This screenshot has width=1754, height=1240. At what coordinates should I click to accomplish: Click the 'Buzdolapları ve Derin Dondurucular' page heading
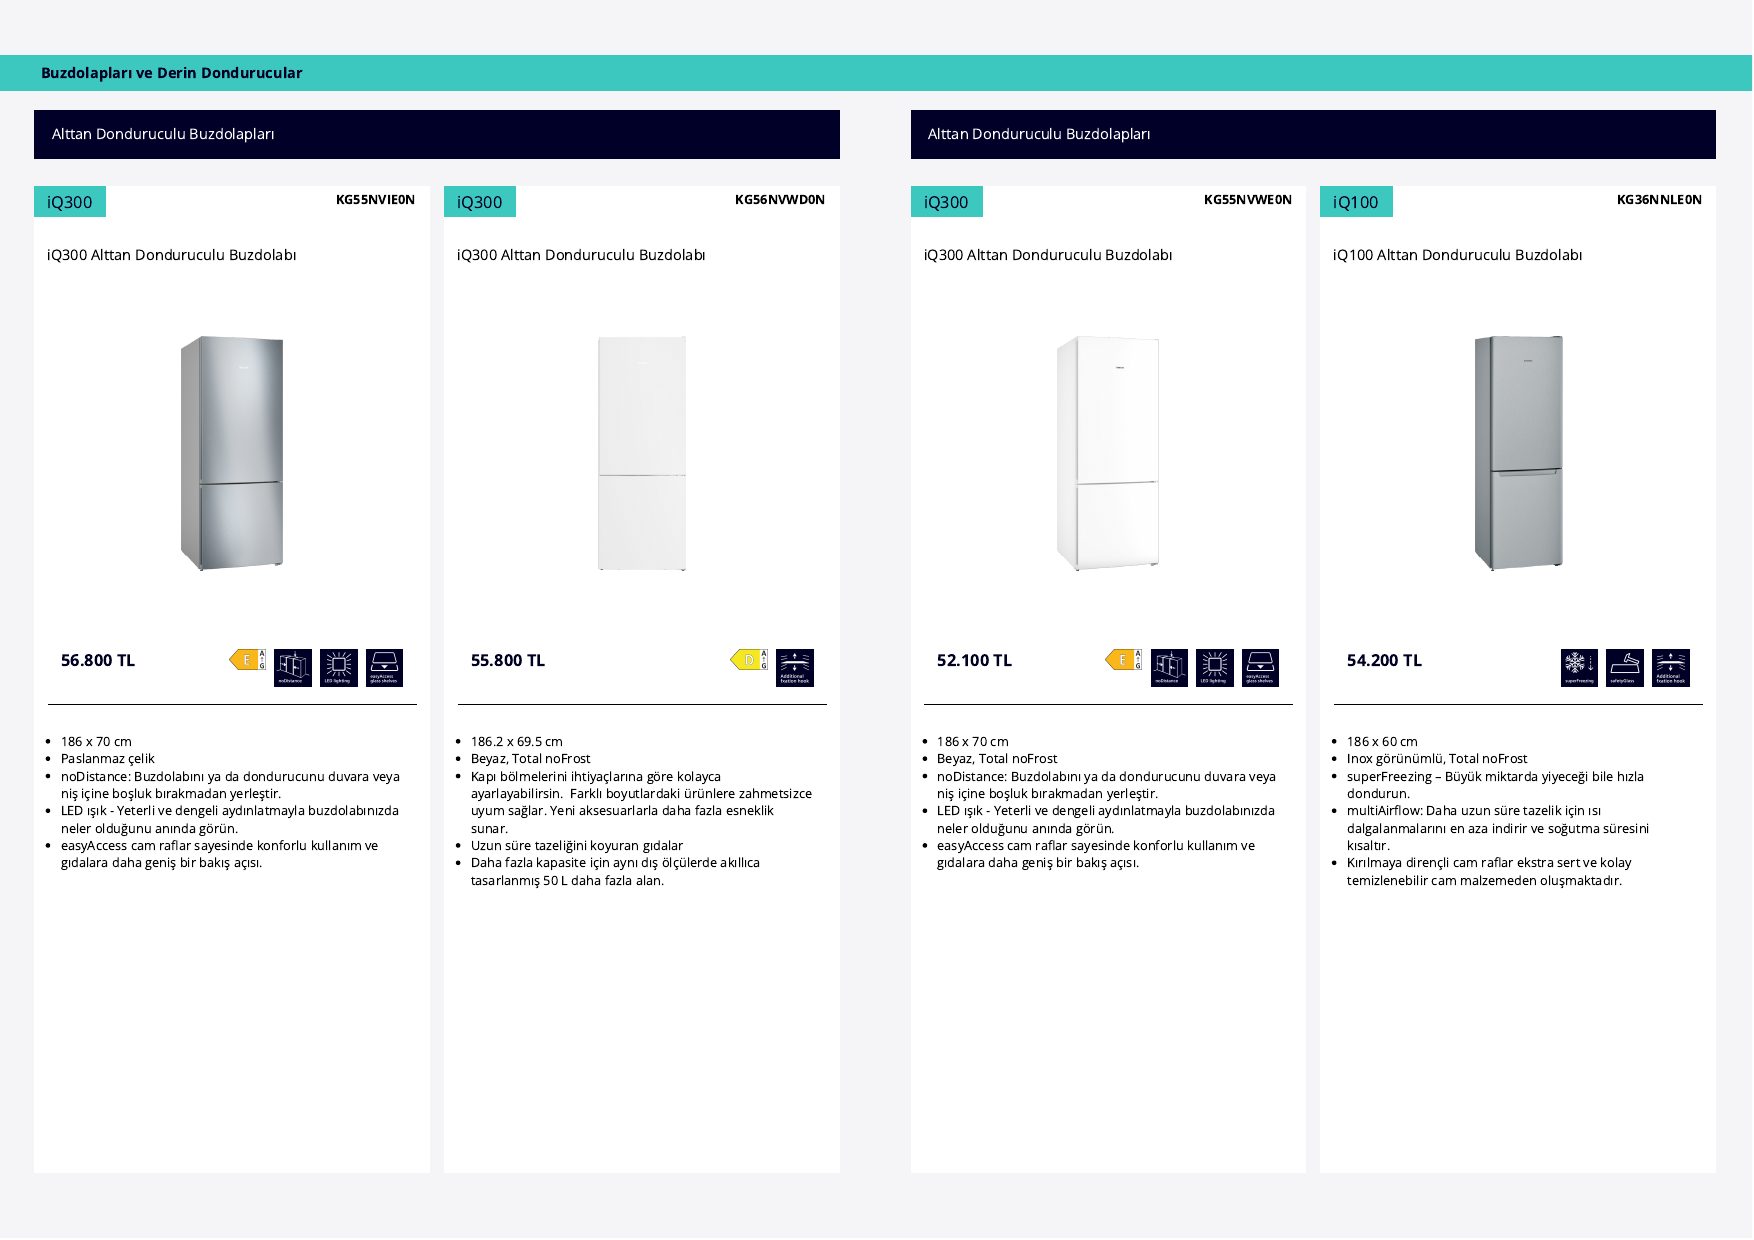point(172,73)
